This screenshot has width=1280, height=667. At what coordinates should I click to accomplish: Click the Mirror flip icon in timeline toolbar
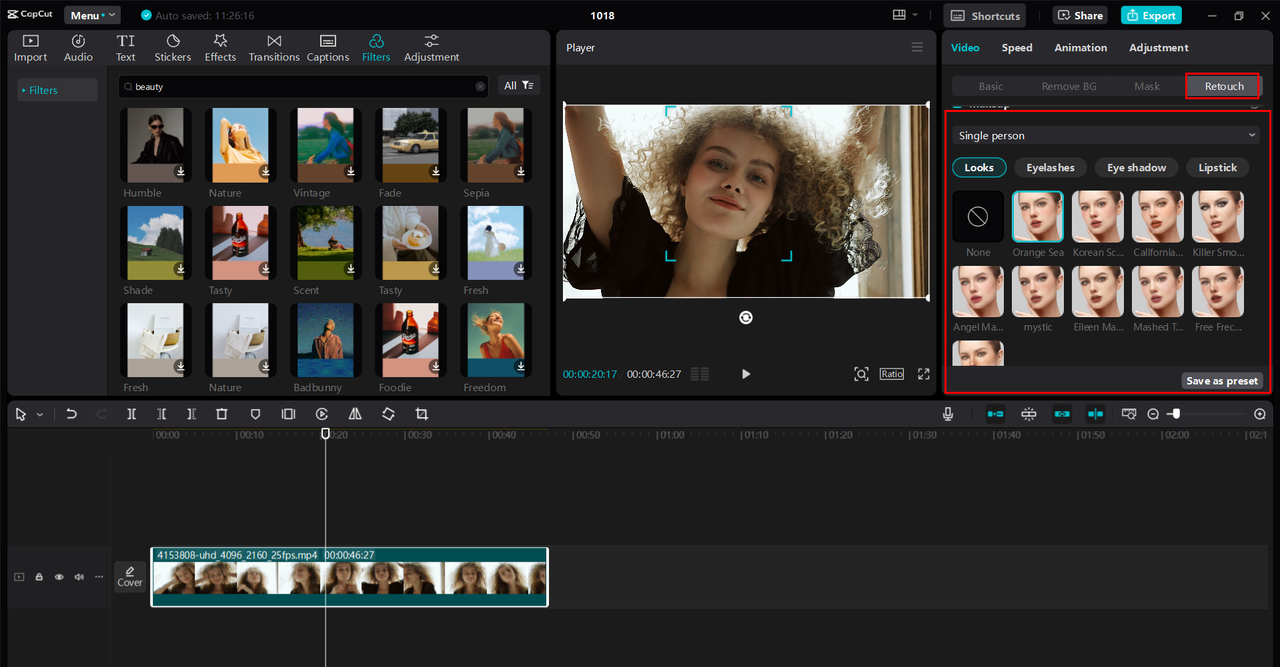click(355, 414)
